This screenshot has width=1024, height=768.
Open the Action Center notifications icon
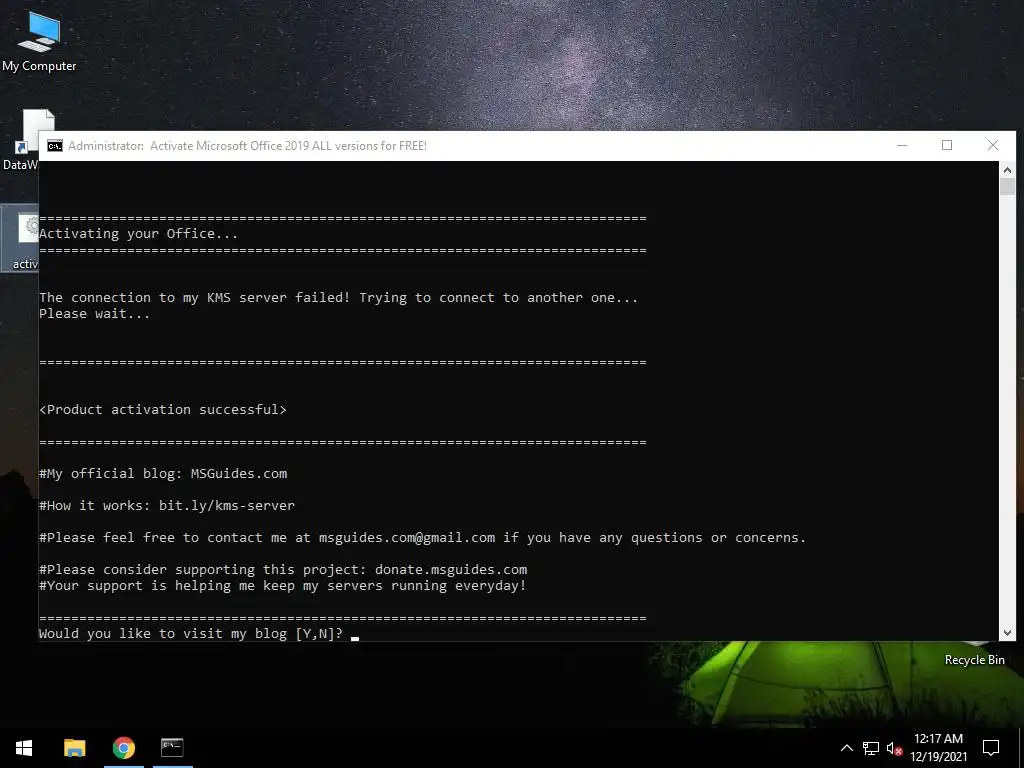pyautogui.click(x=991, y=748)
